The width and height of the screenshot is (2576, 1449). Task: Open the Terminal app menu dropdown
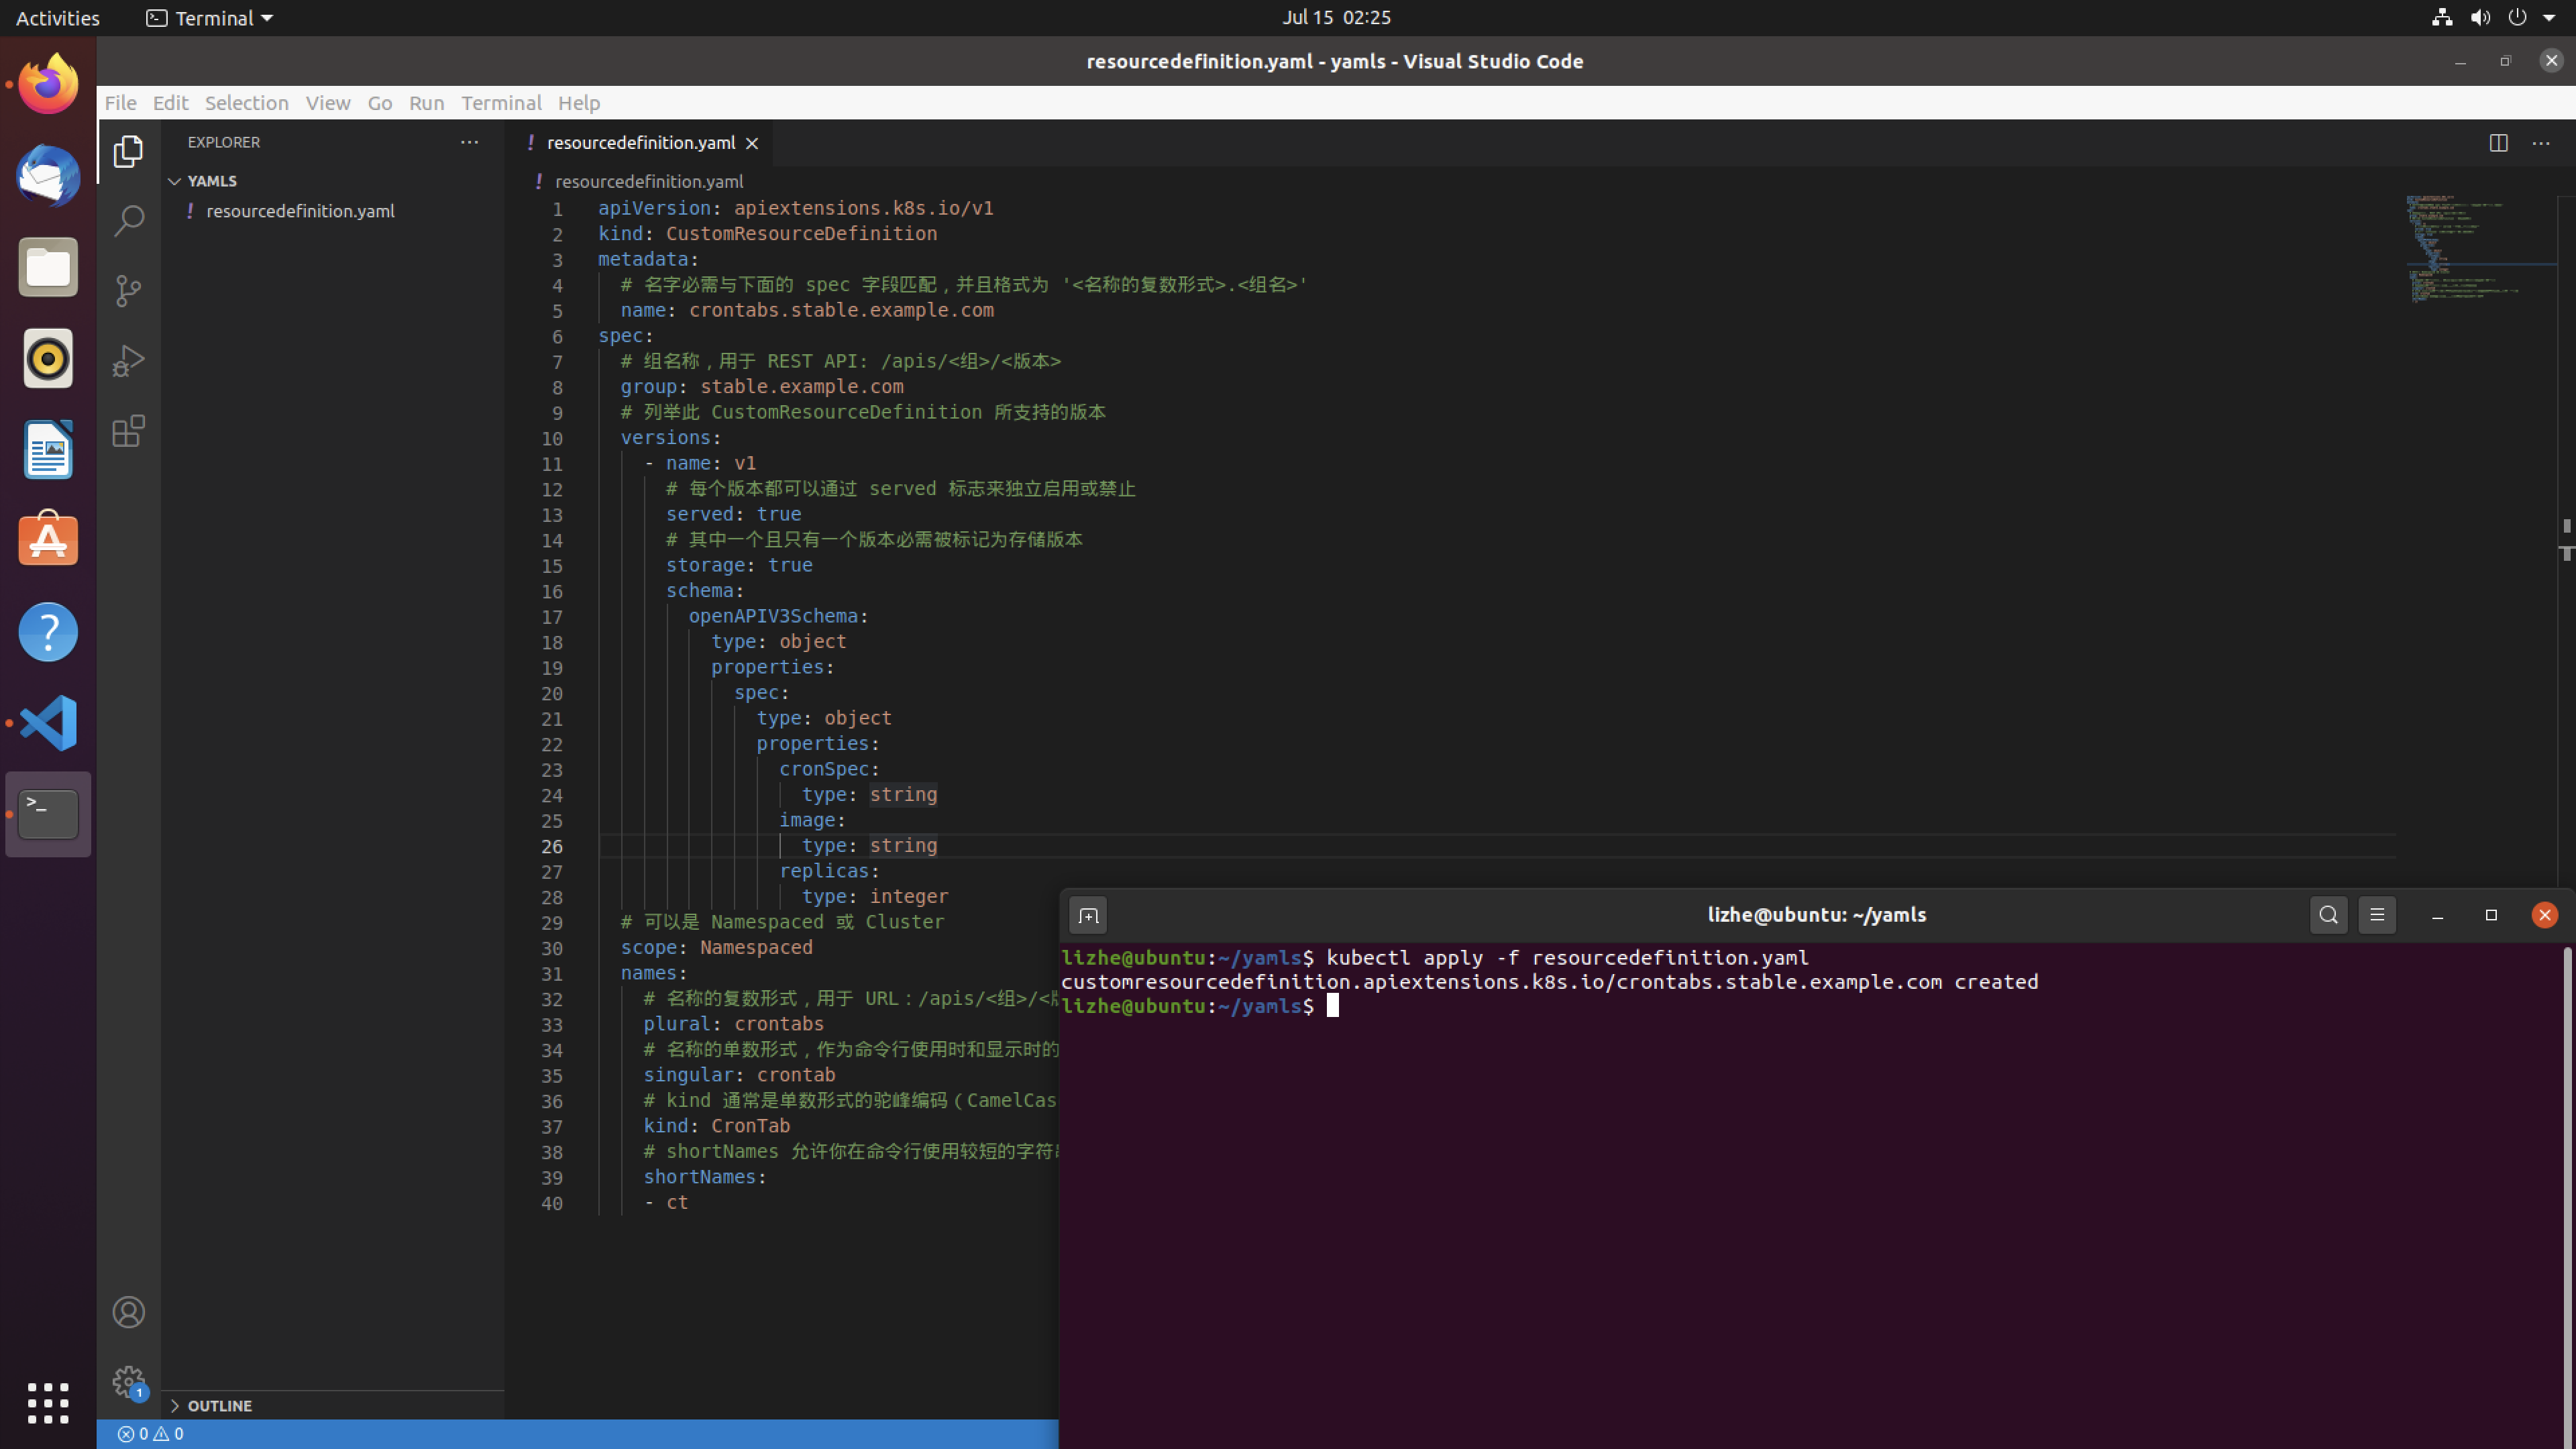(209, 17)
